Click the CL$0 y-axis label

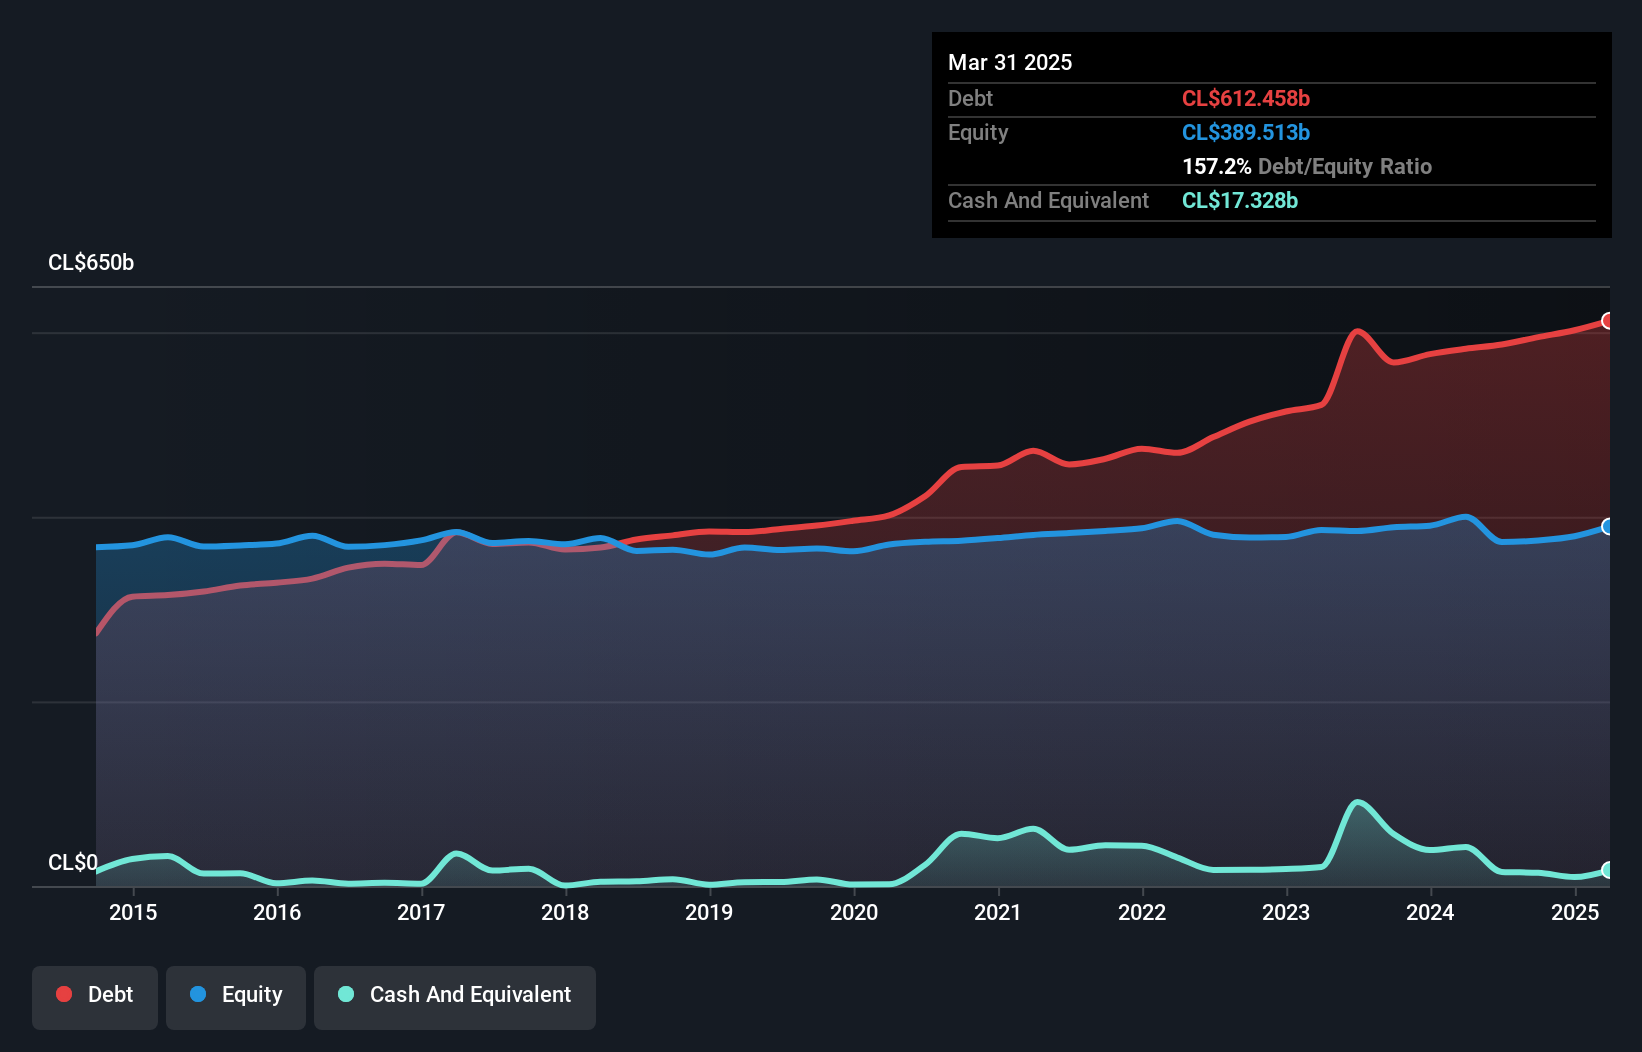tap(73, 862)
